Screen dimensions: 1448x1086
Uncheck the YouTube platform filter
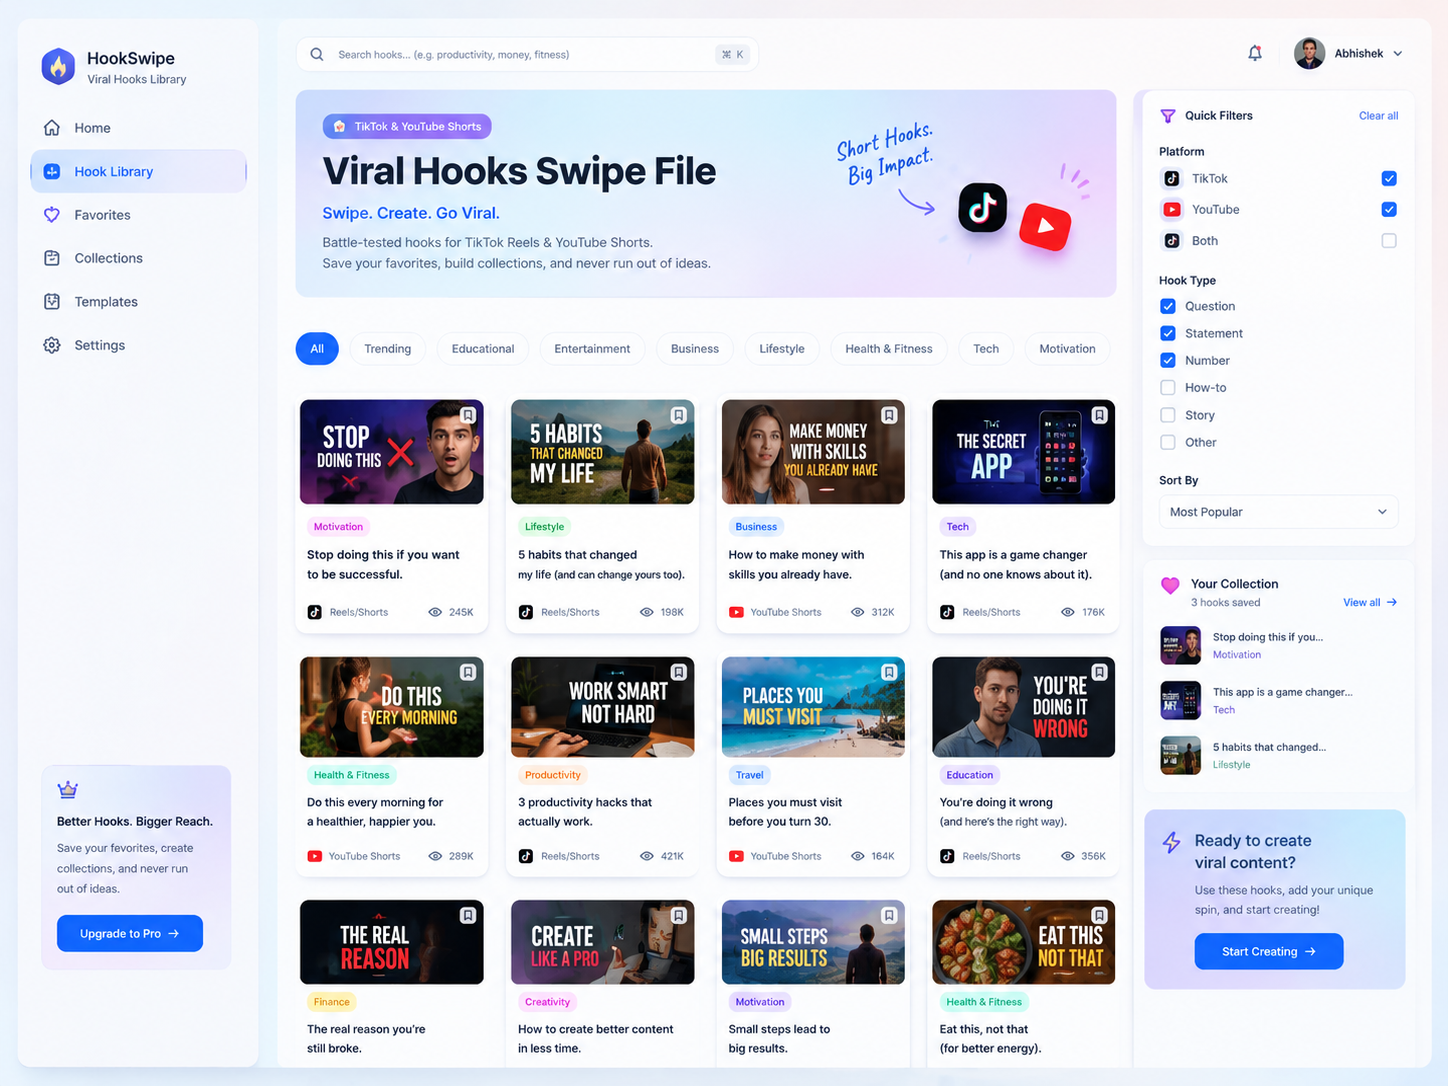pyautogui.click(x=1389, y=209)
